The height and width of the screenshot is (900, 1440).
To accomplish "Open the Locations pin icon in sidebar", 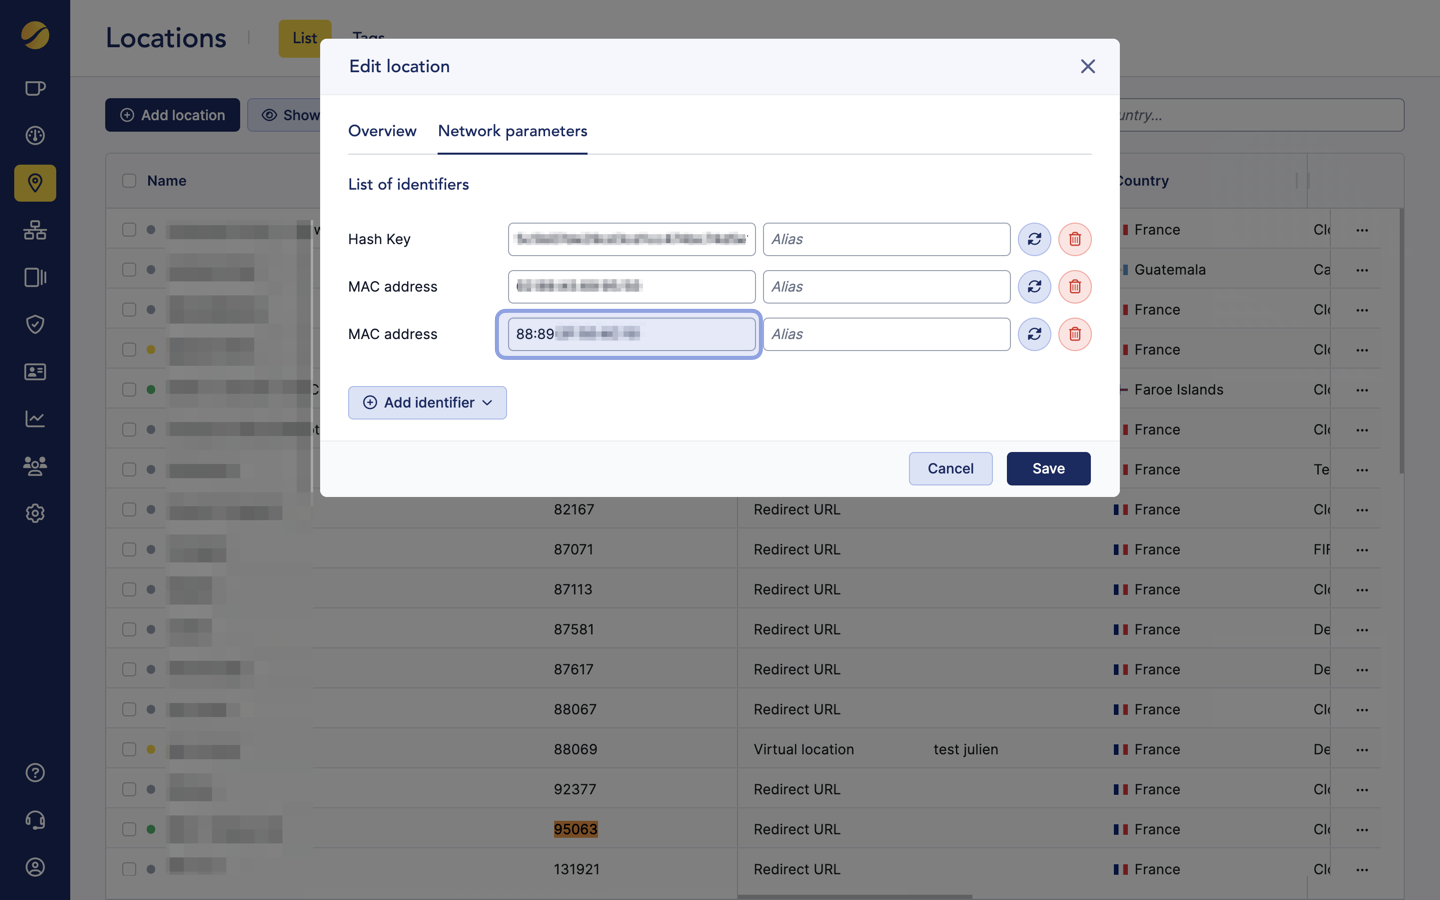I will tap(35, 183).
